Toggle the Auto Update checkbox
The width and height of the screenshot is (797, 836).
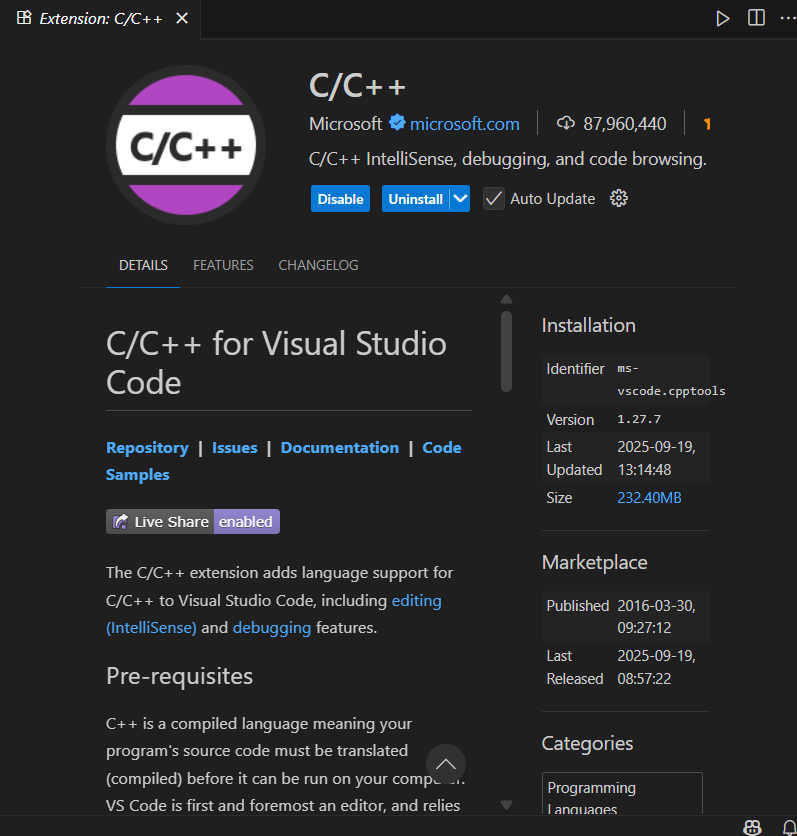pyautogui.click(x=494, y=199)
